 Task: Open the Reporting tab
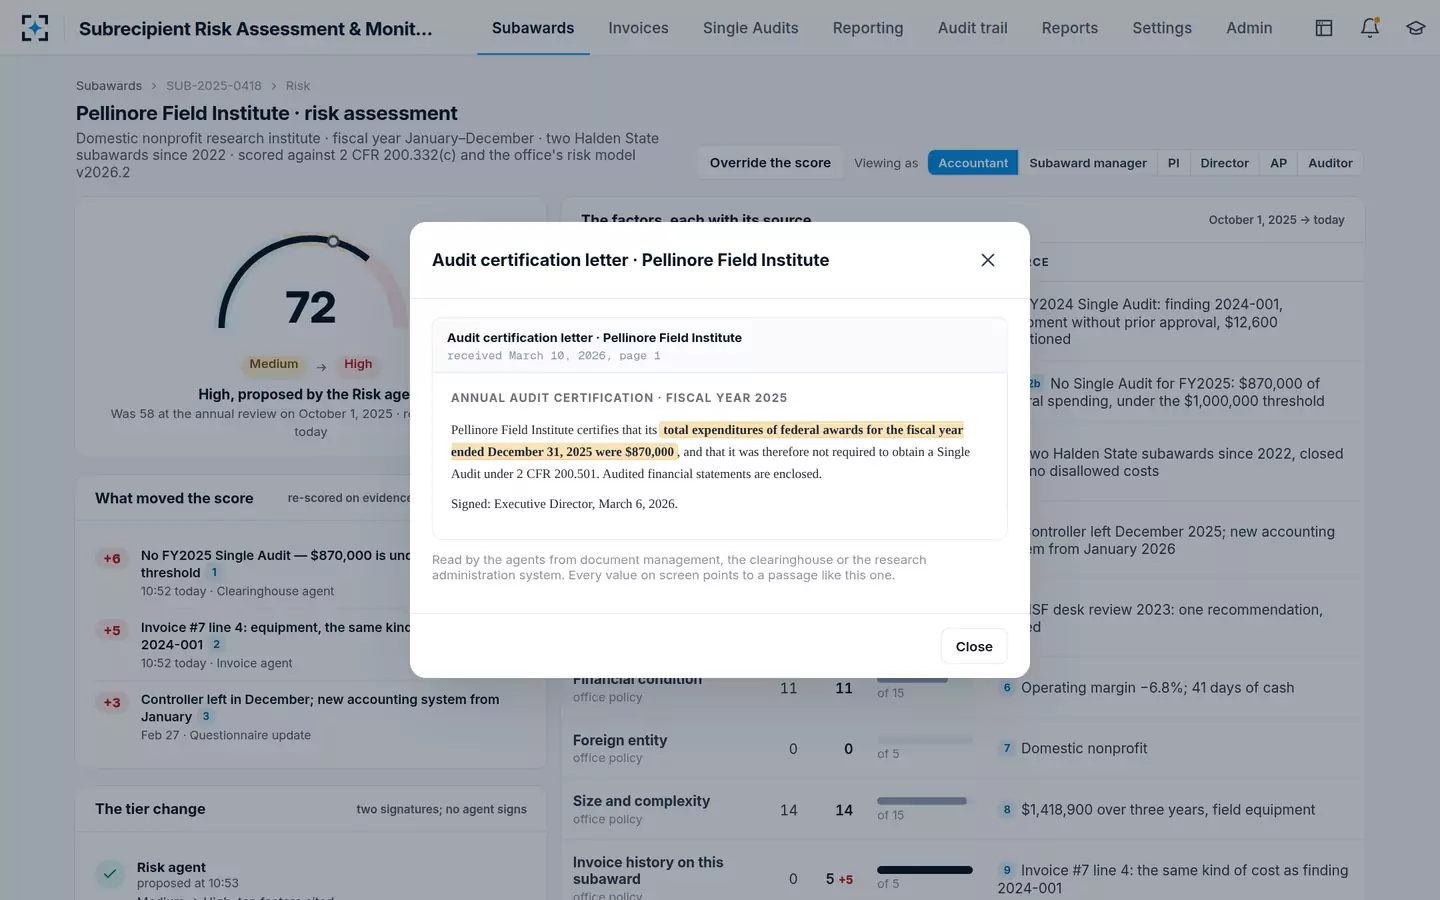click(868, 28)
